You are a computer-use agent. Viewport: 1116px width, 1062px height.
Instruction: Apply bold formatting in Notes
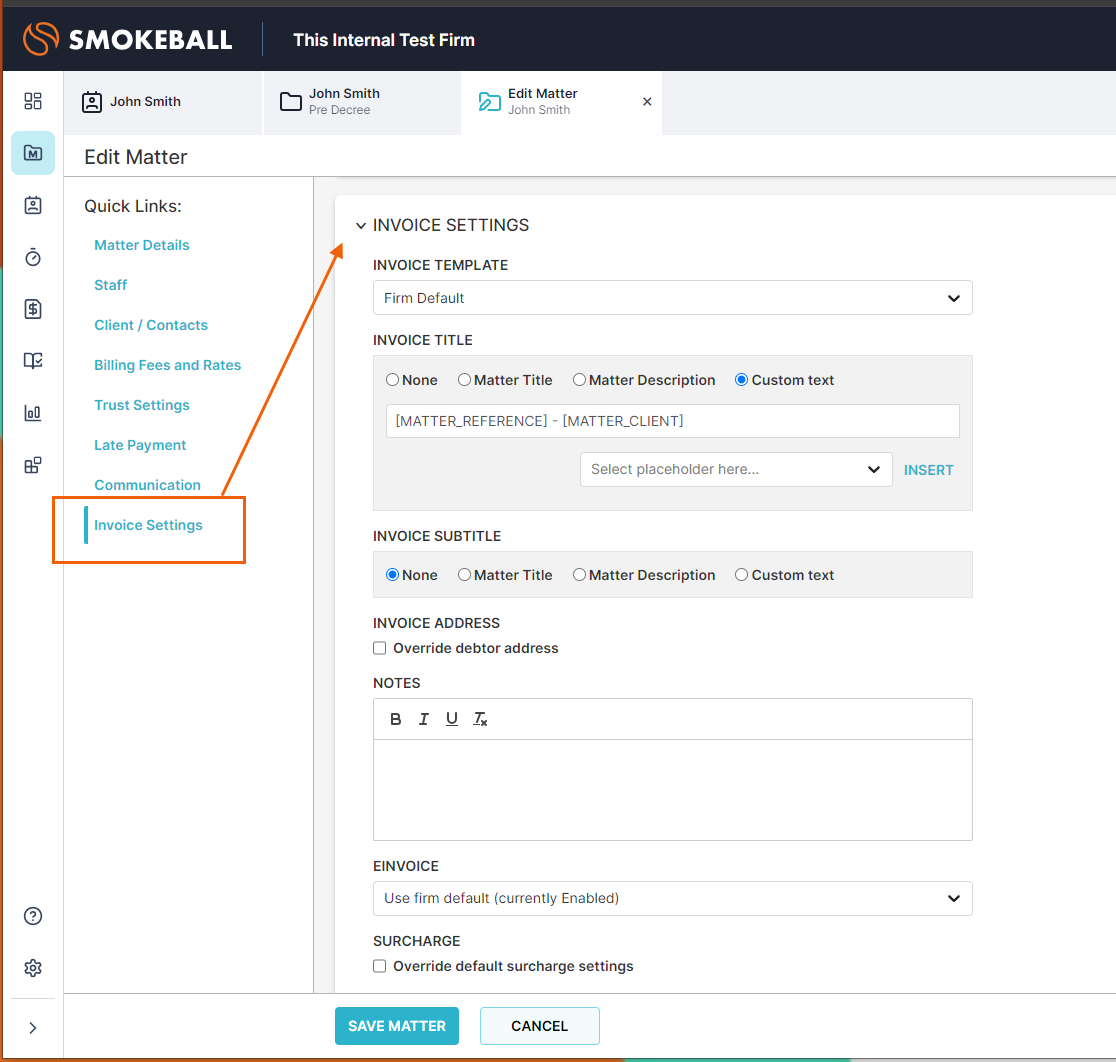tap(396, 720)
